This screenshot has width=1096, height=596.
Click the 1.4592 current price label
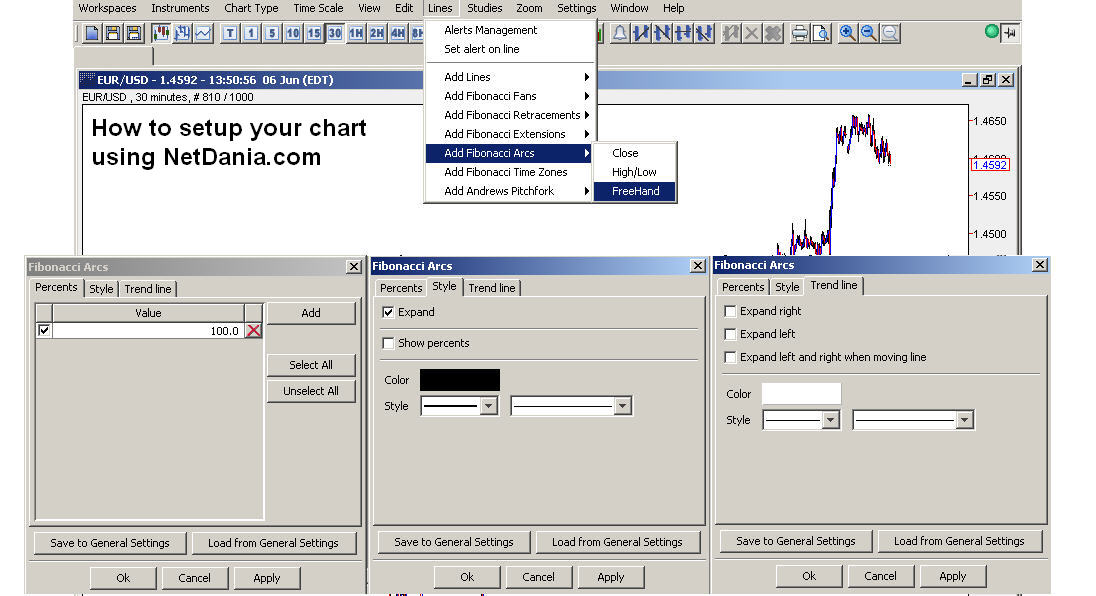tap(990, 165)
